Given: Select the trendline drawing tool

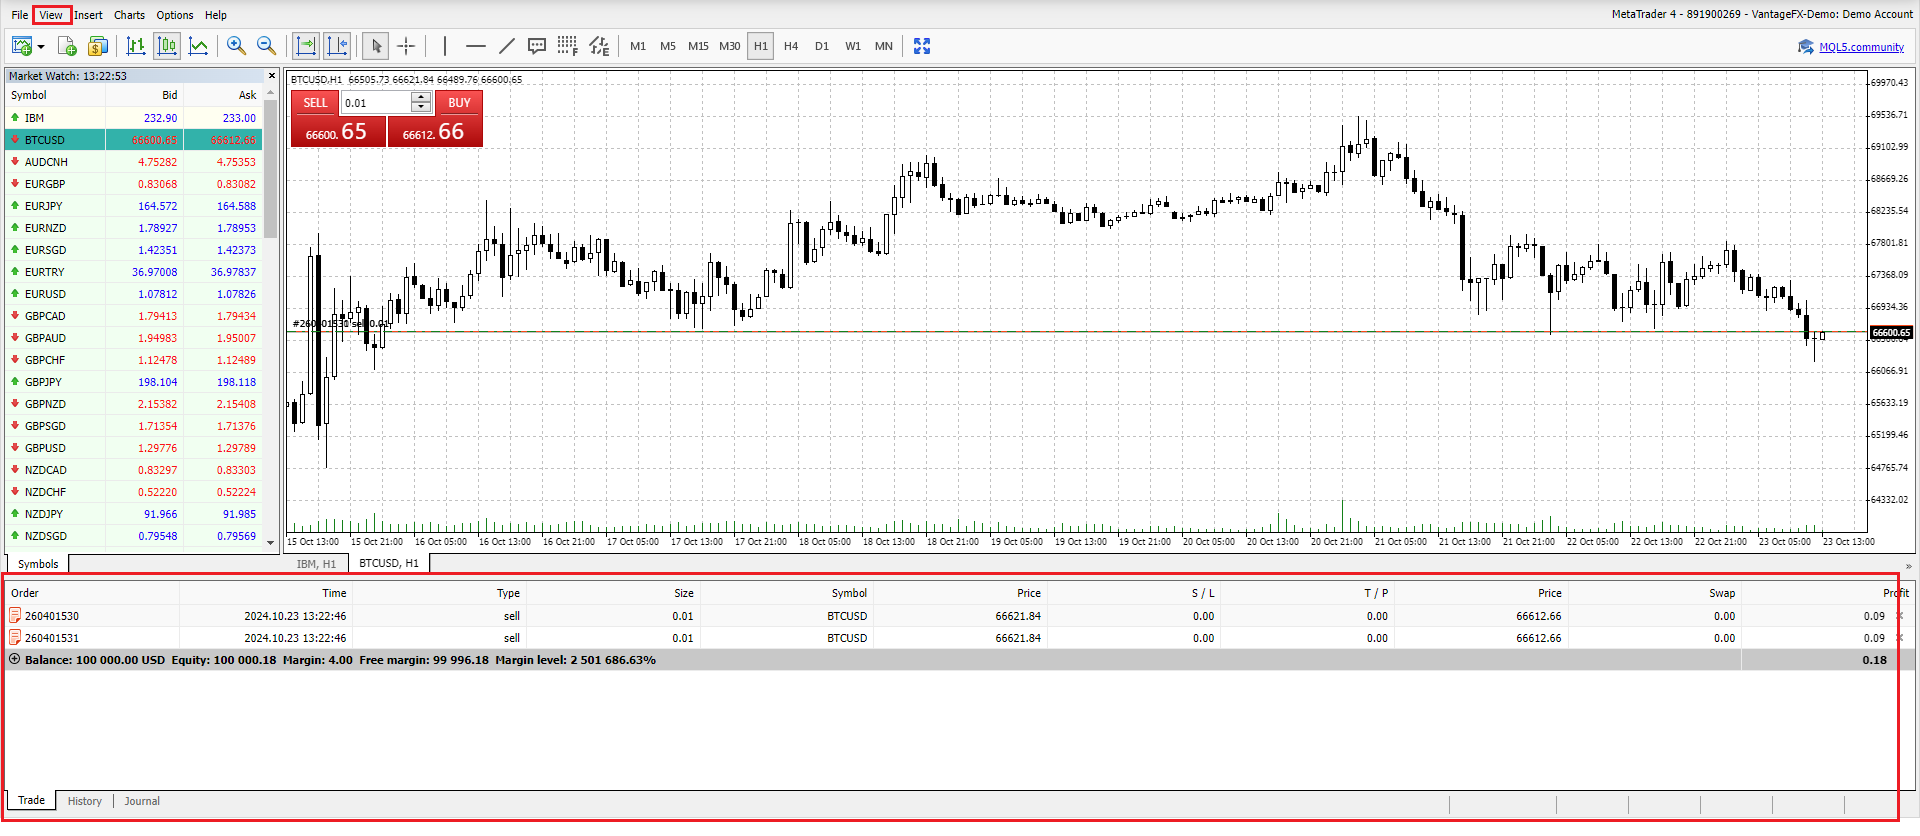Looking at the screenshot, I should [x=507, y=46].
